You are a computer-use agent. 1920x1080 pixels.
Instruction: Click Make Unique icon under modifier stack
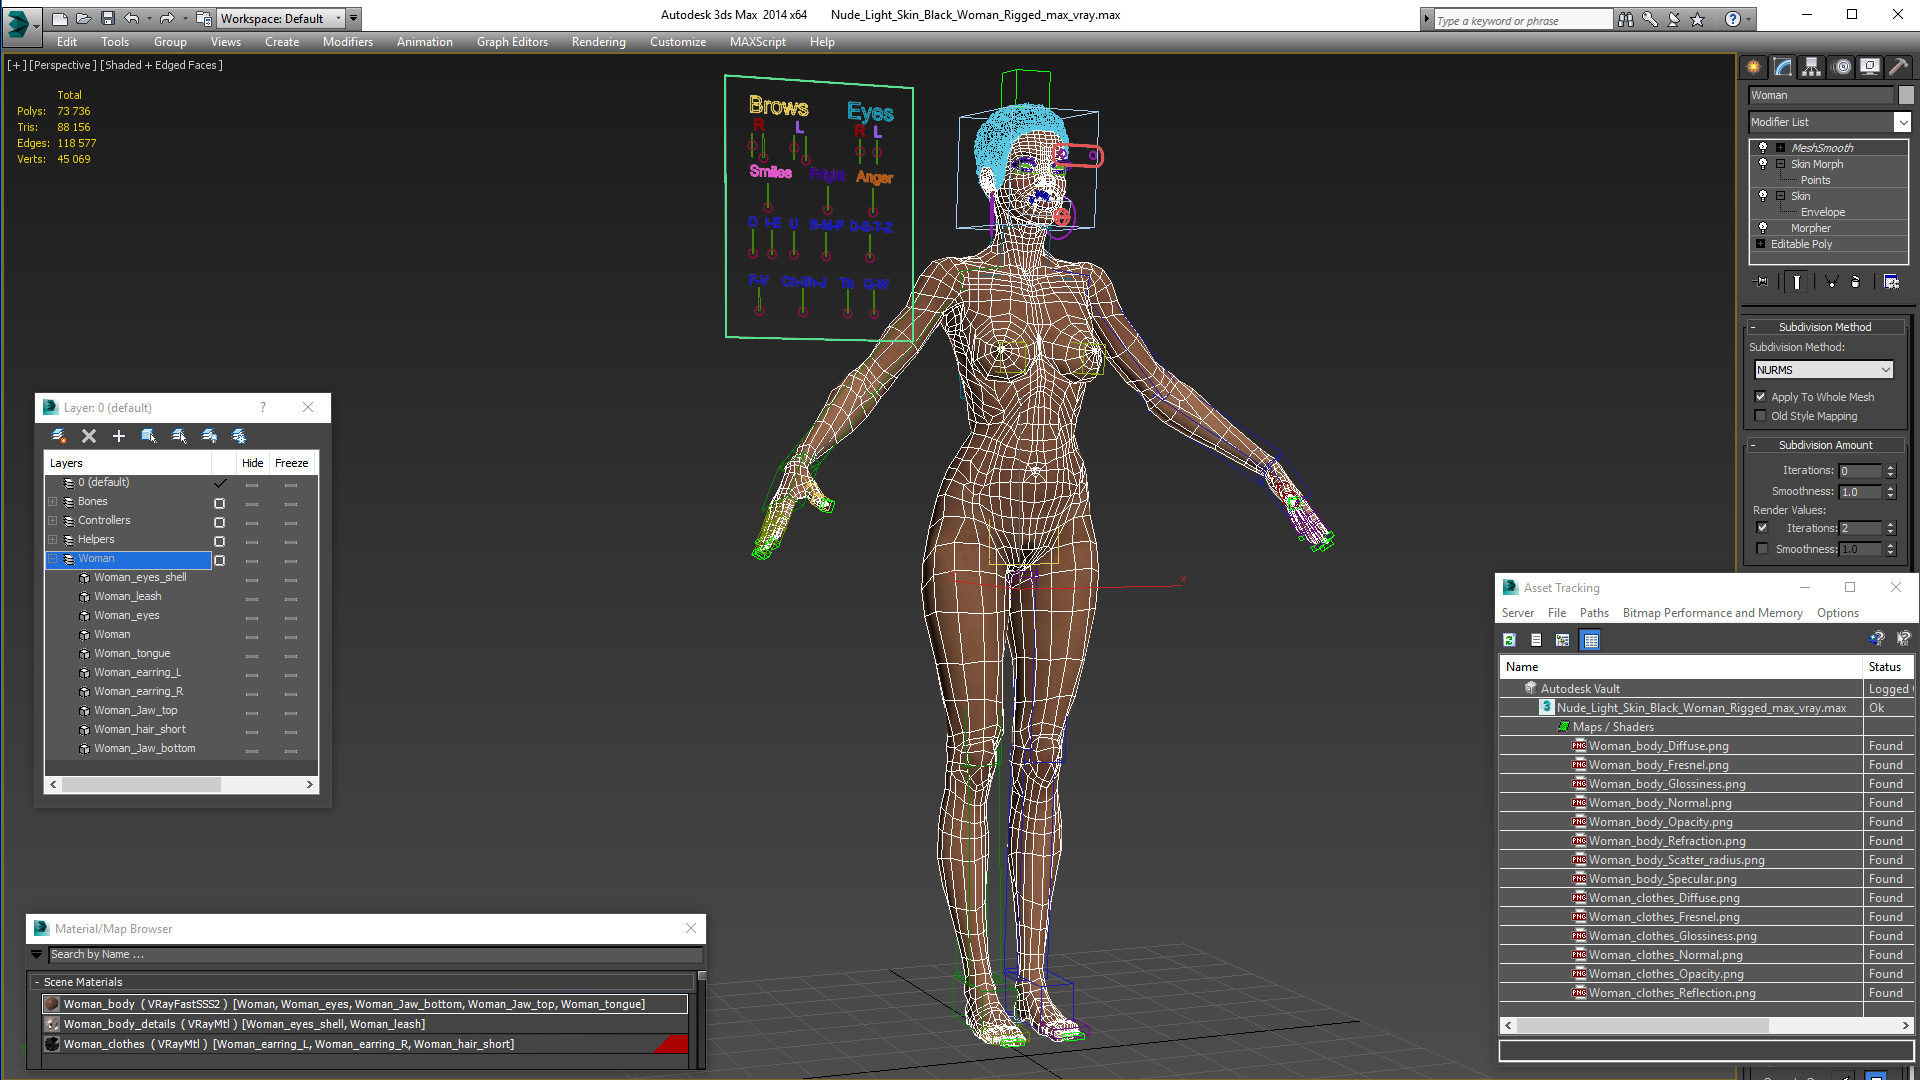click(1832, 282)
